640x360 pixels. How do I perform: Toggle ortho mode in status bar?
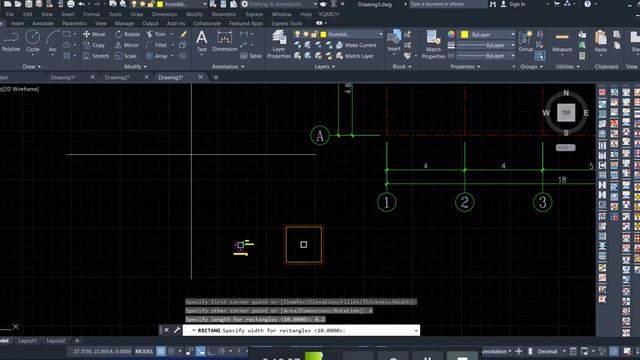point(211,351)
